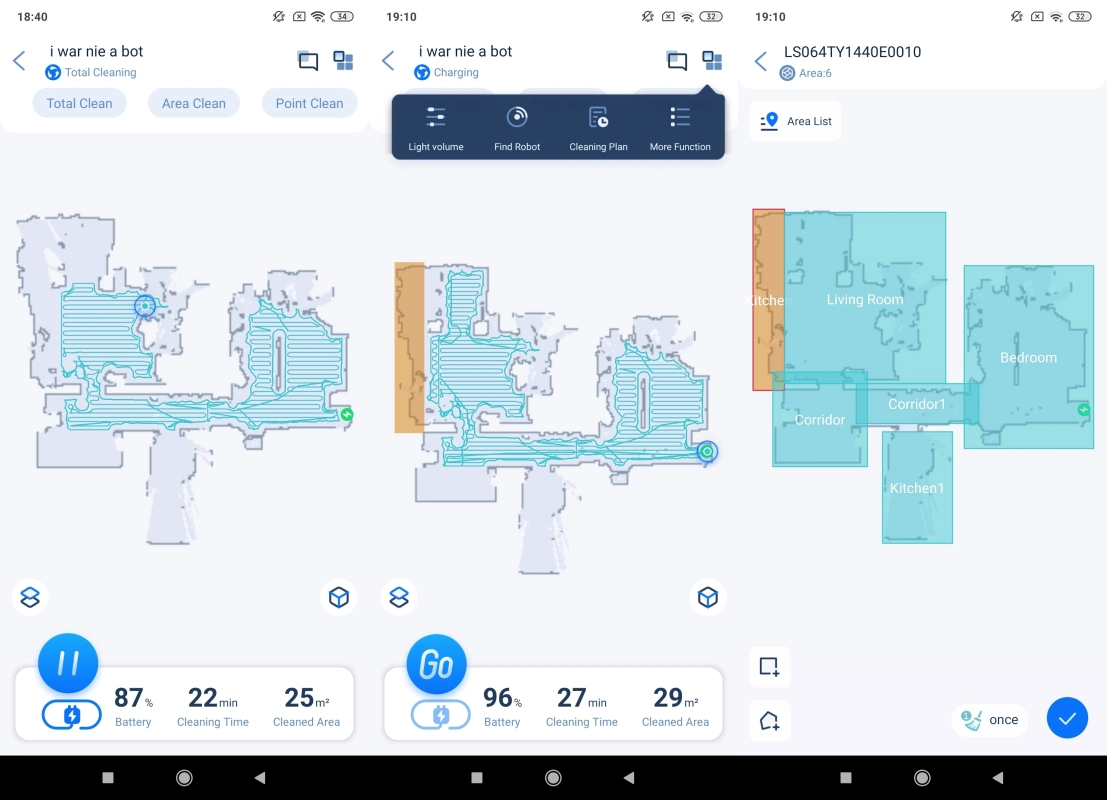Go back from the LS064TY1440E0010 screen
The width and height of the screenshot is (1107, 800).
[x=760, y=61]
